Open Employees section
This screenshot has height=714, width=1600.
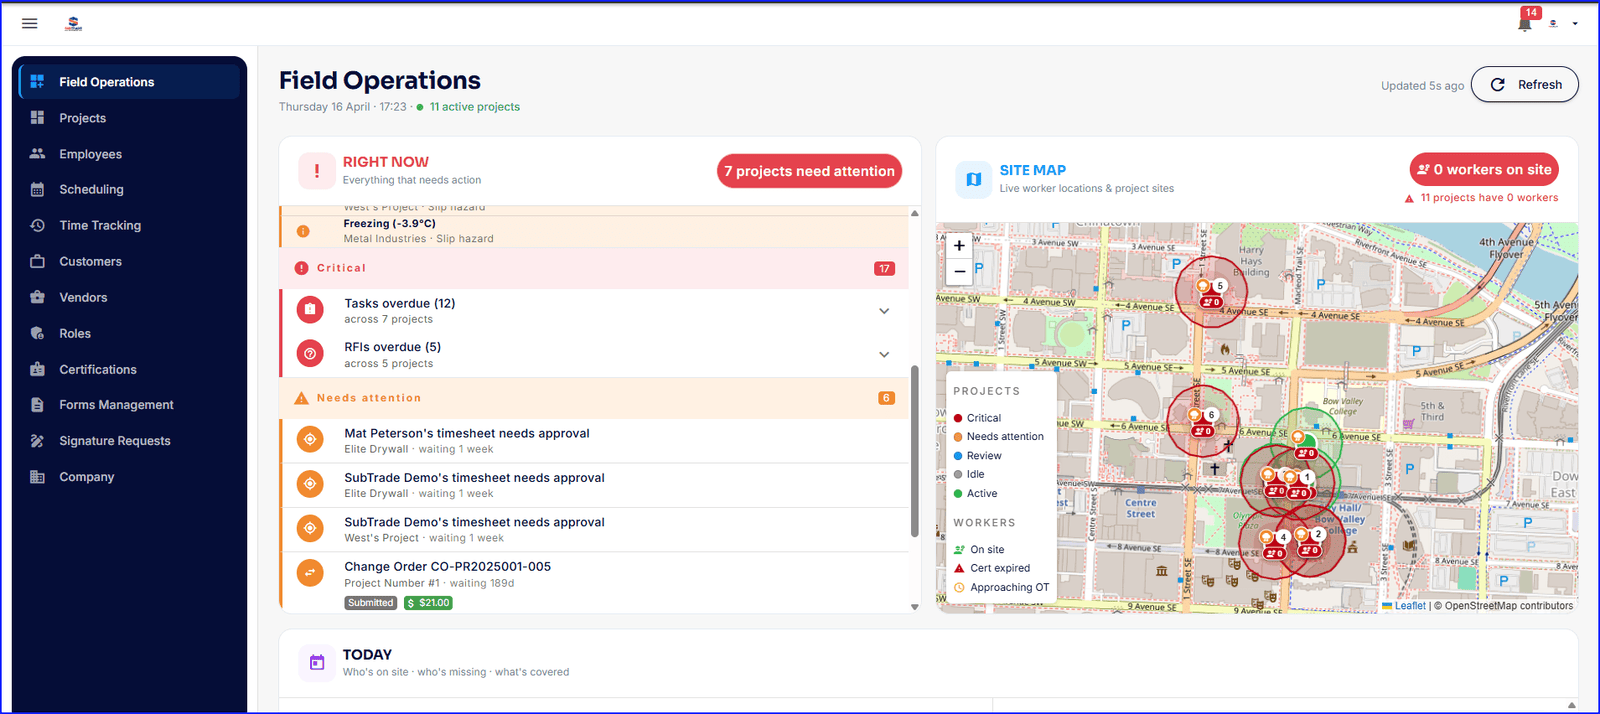click(129, 154)
